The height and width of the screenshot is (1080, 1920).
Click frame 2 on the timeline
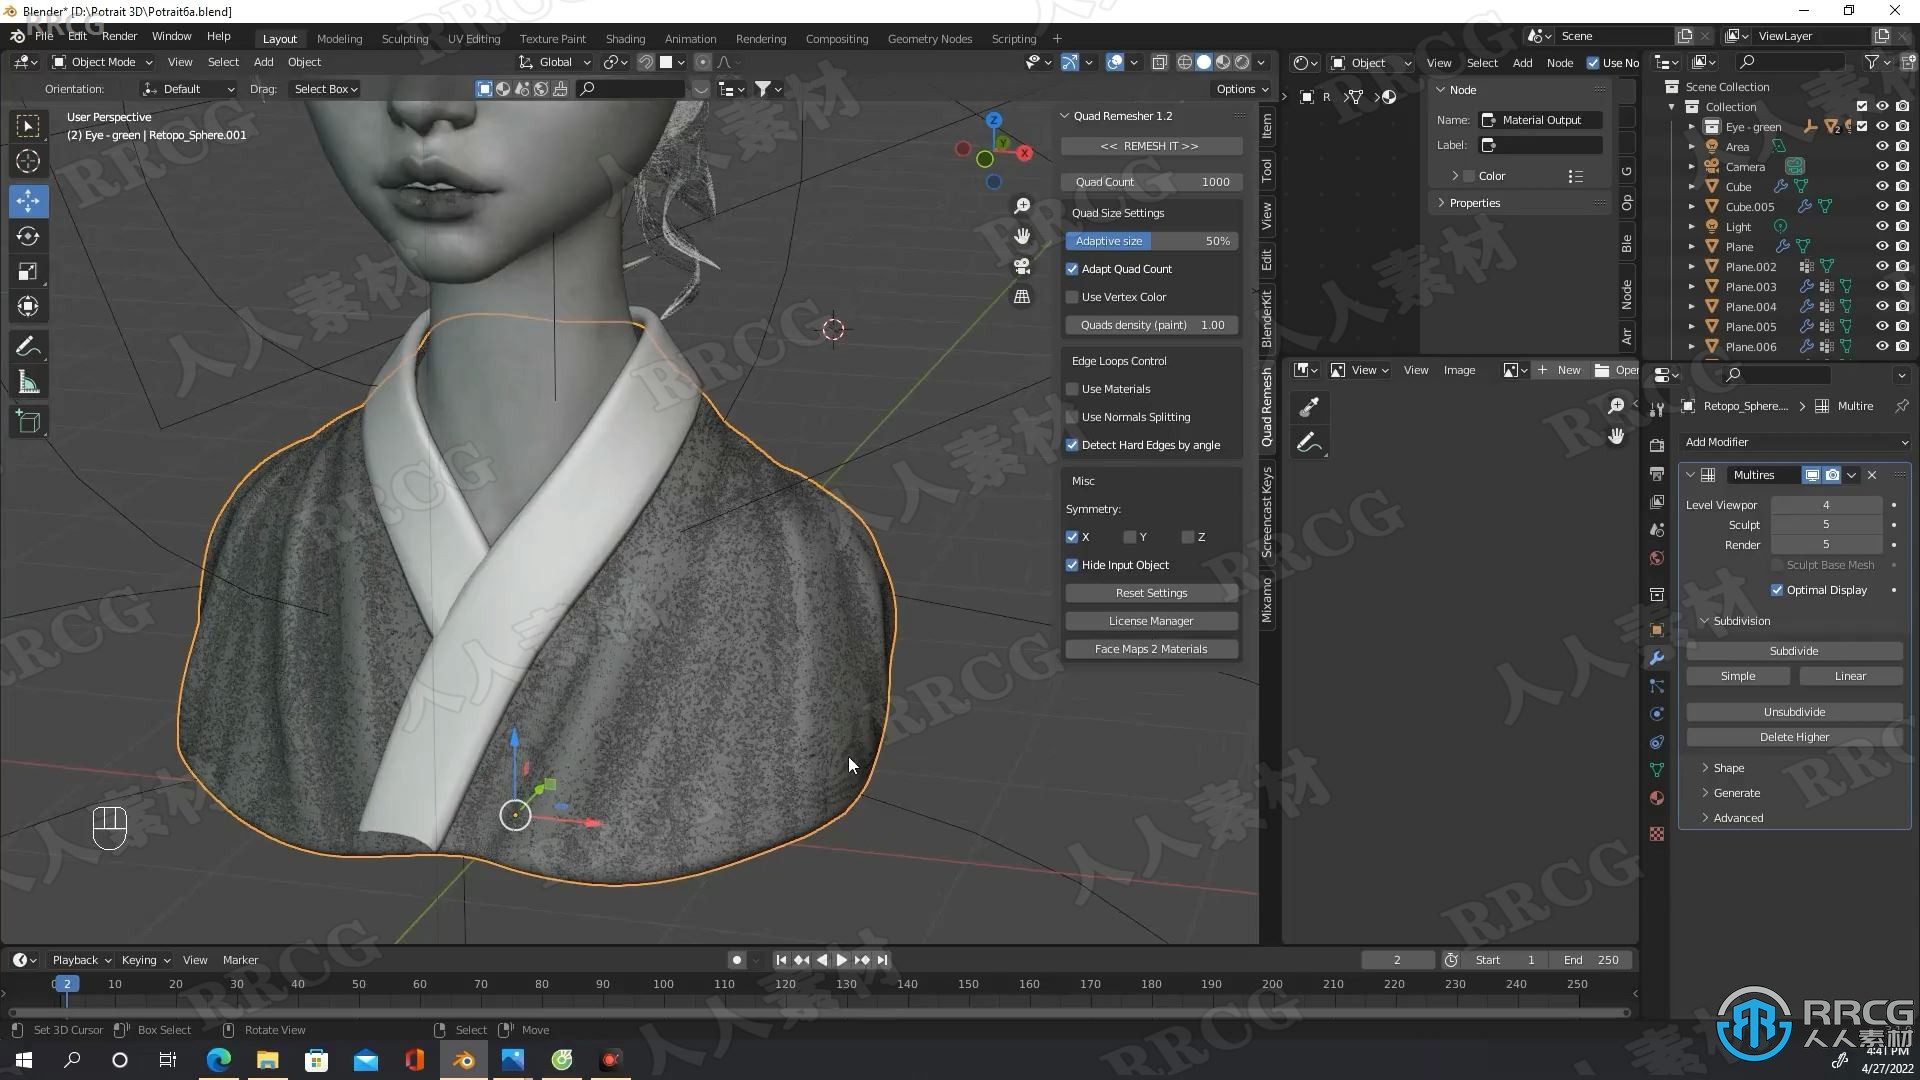[66, 984]
